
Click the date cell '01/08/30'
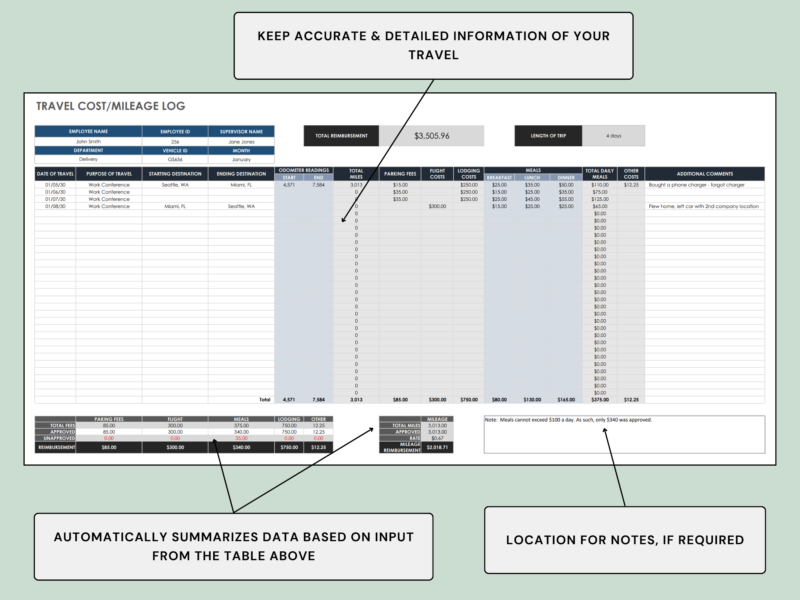coord(55,206)
